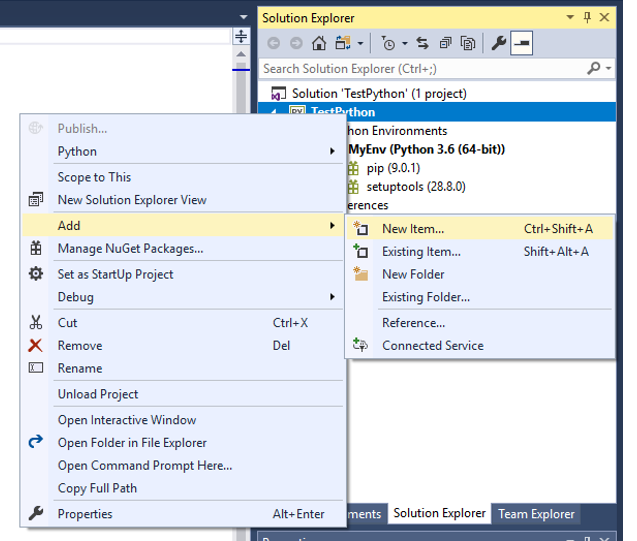Choose Manage NuGet Packages...
This screenshot has width=637, height=541.
coord(183,249)
